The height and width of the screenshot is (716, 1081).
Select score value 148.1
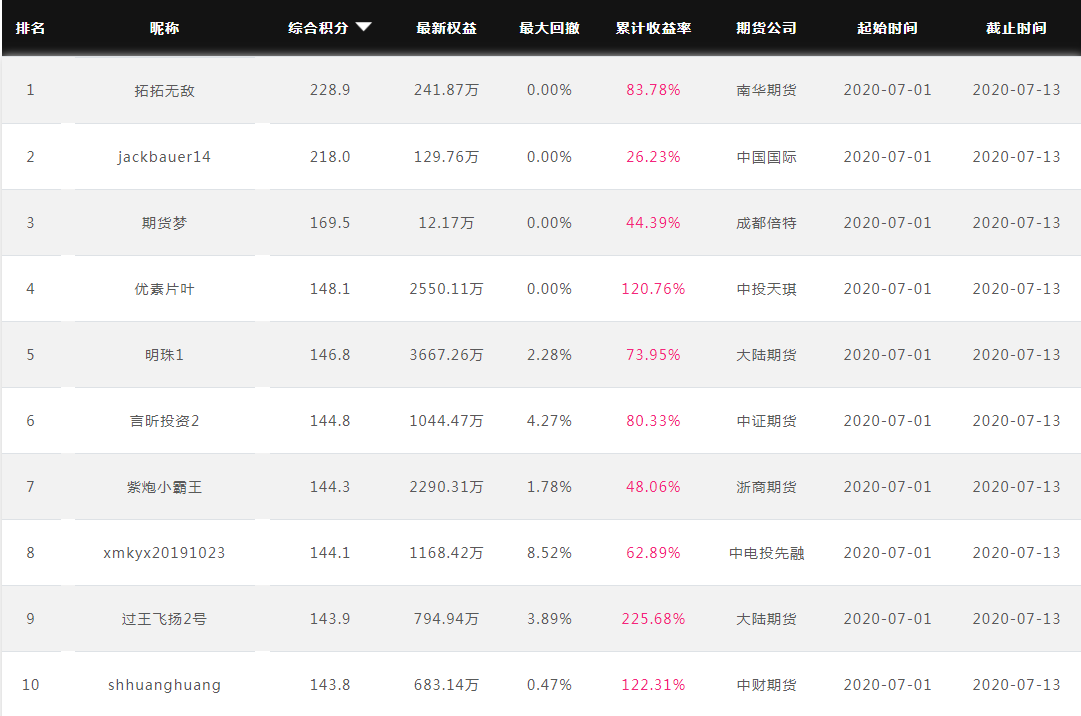tap(330, 289)
